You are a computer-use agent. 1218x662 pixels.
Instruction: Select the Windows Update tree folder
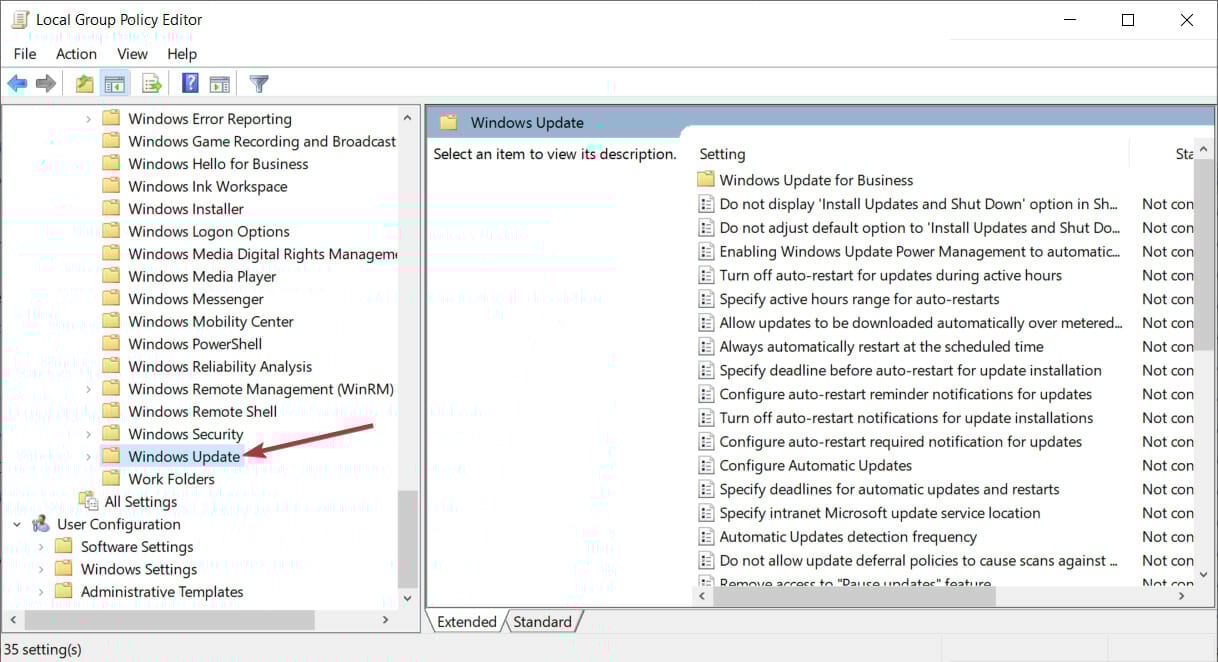tap(184, 457)
